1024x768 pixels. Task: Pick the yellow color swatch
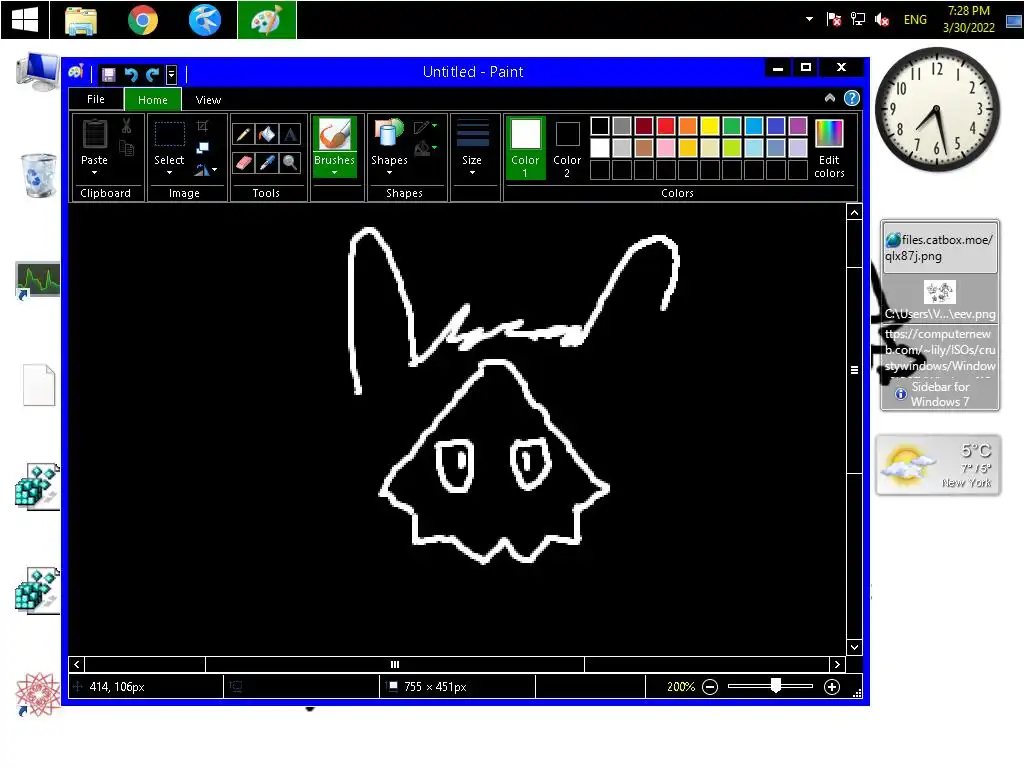point(710,125)
